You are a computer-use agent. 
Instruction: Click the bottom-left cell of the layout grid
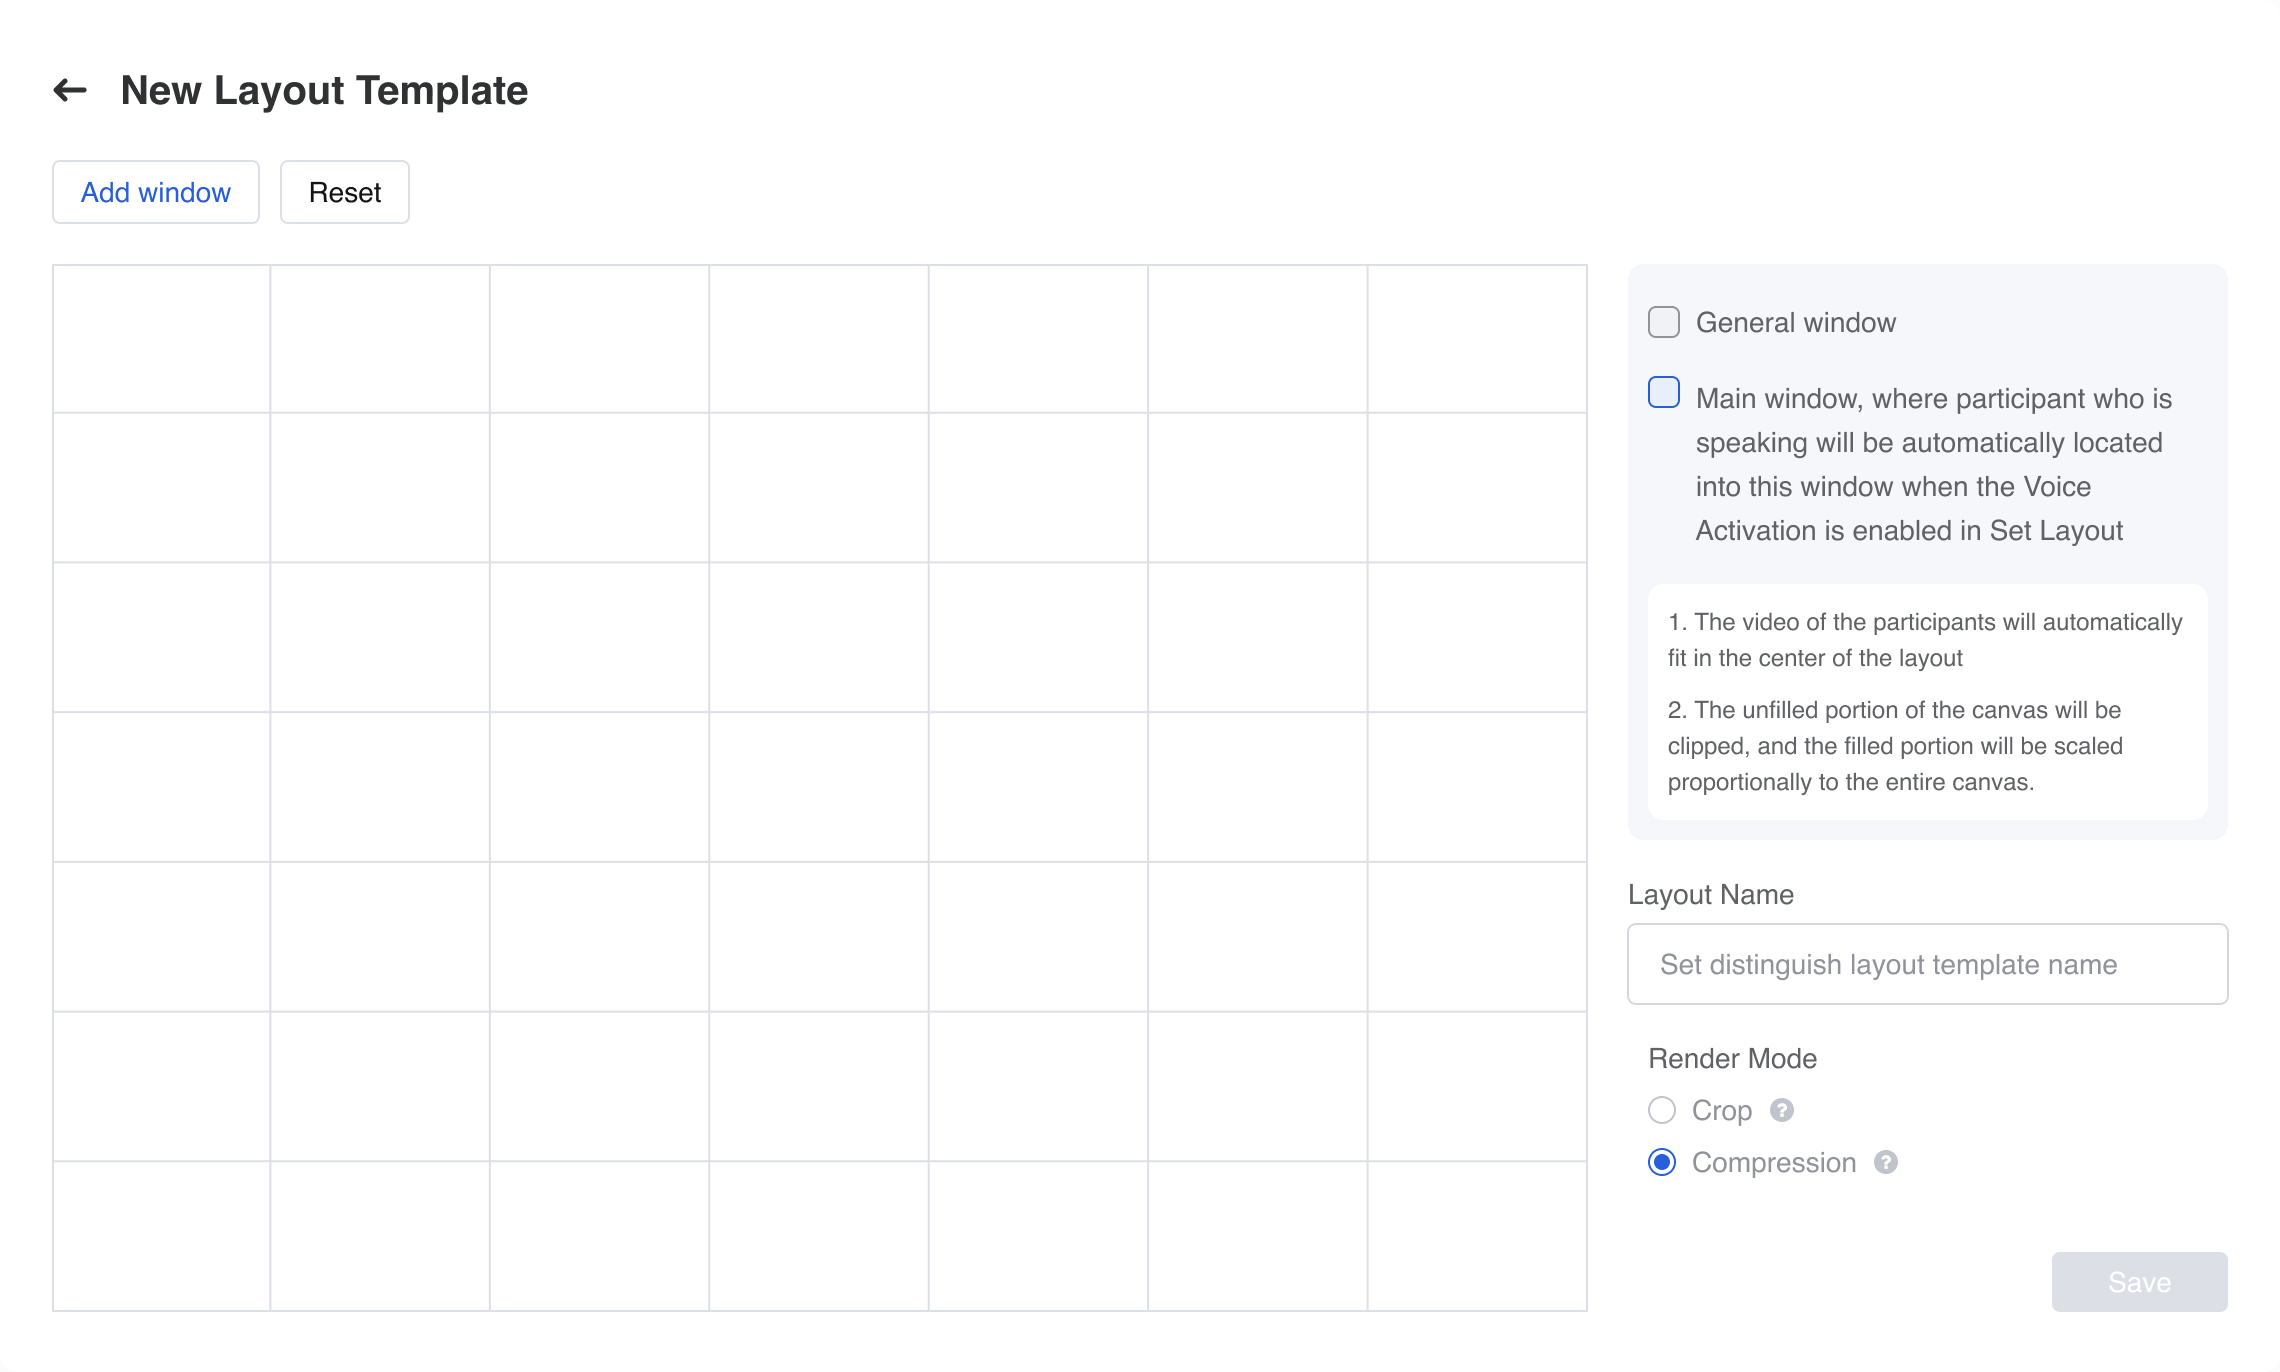[162, 1235]
